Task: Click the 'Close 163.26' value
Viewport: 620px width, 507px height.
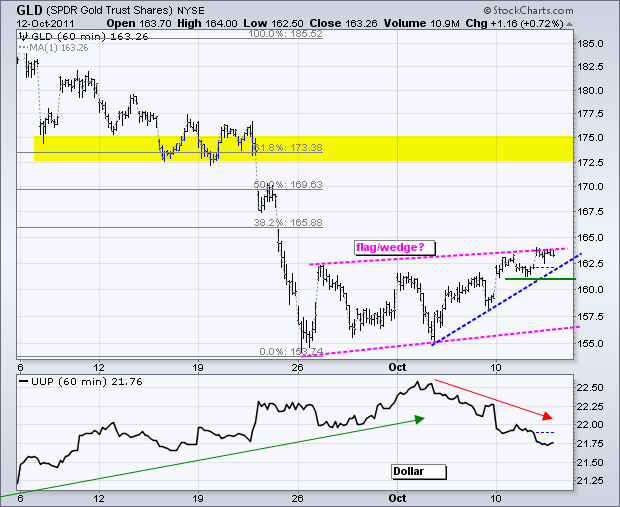Action: [x=344, y=23]
